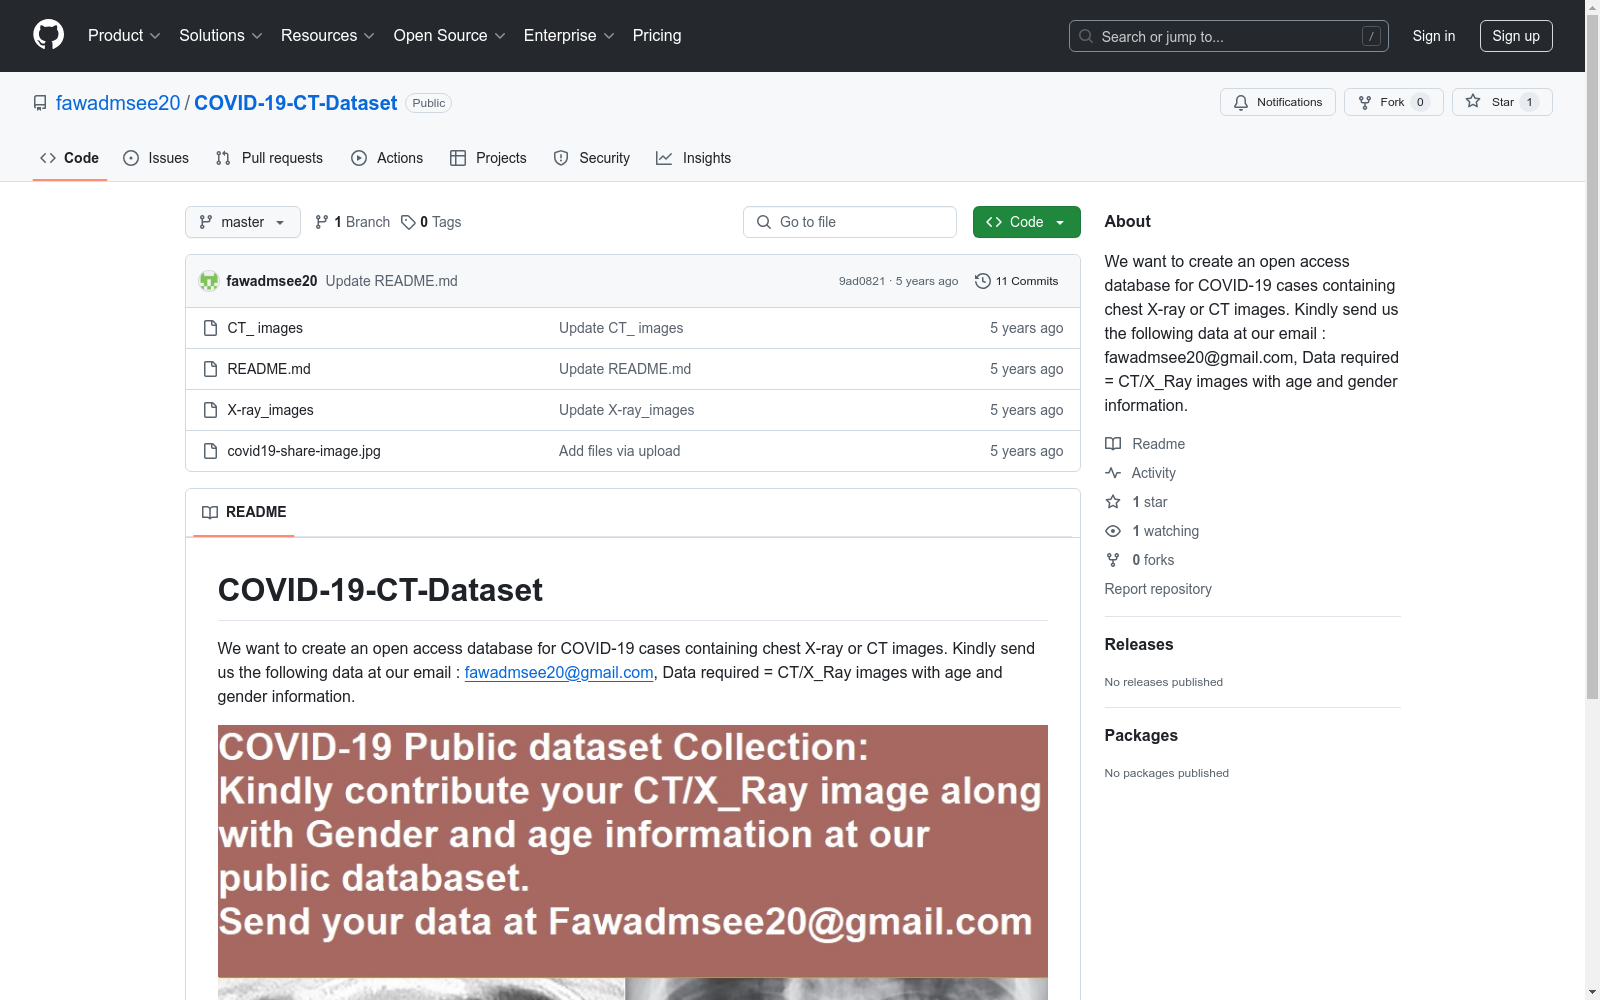Open the Pull requests tab

tap(269, 158)
